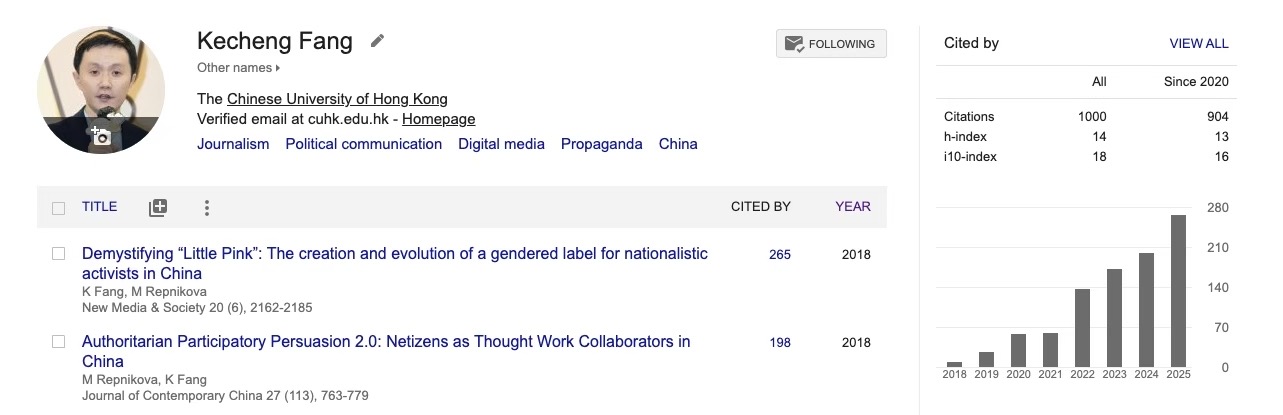
Task: Click the 2022 bar in citation chart
Action: [x=1082, y=327]
